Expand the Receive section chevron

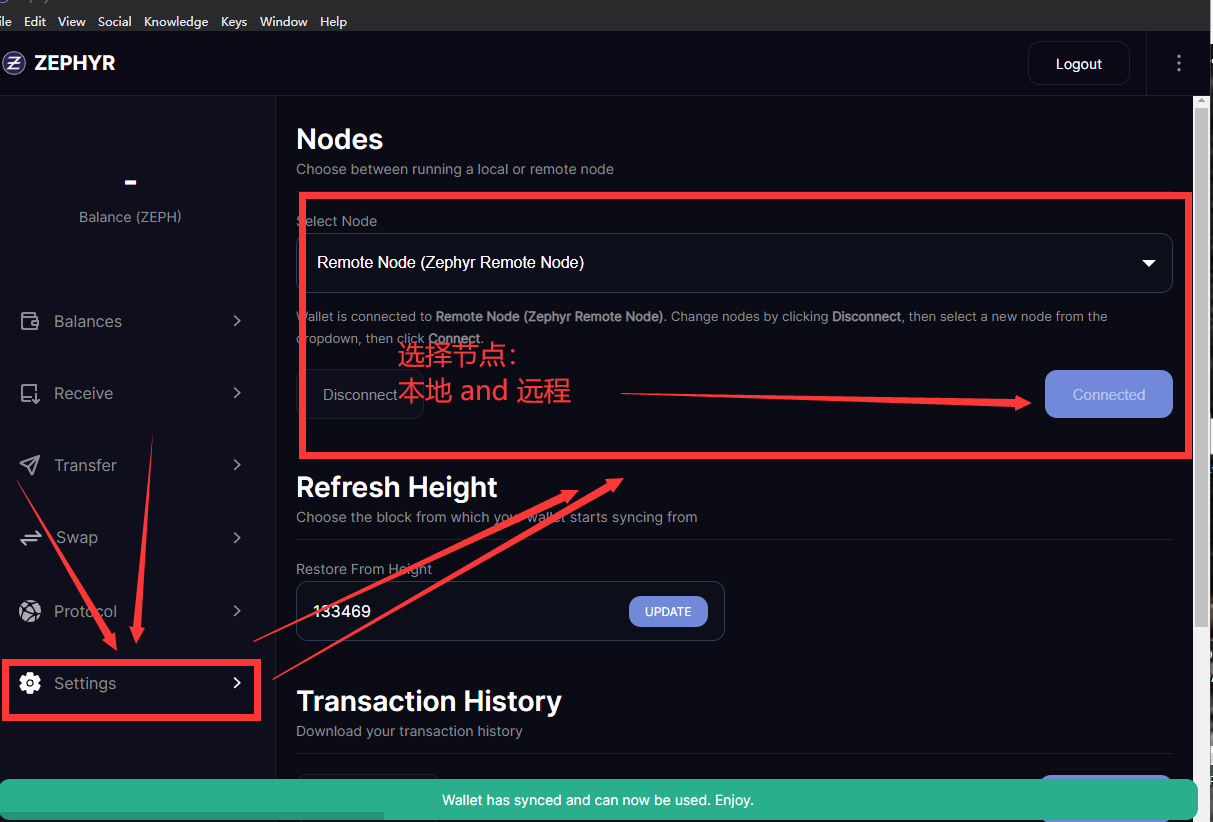(x=237, y=393)
